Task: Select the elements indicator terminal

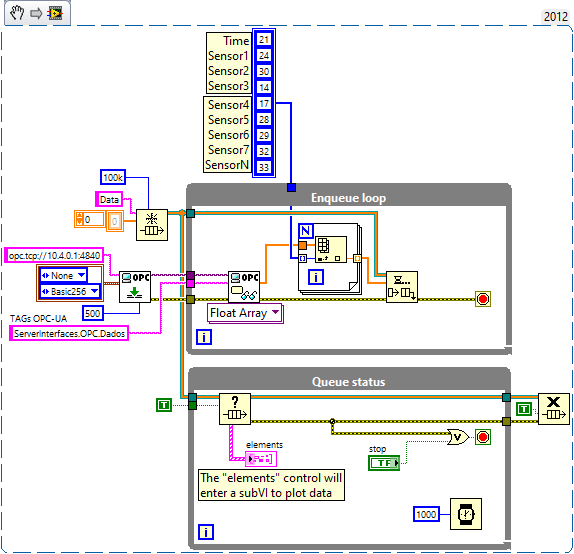Action: tap(261, 458)
